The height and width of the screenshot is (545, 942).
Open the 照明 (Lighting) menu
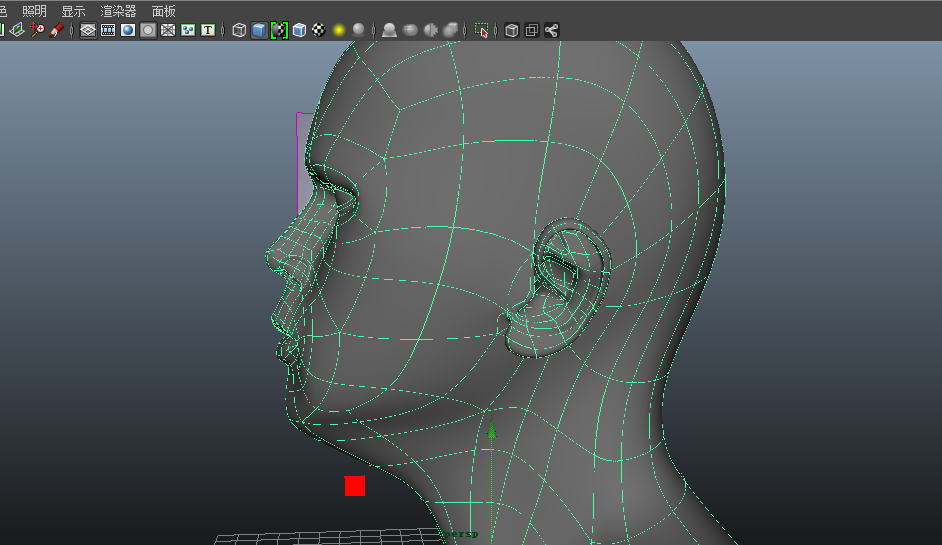[x=34, y=11]
